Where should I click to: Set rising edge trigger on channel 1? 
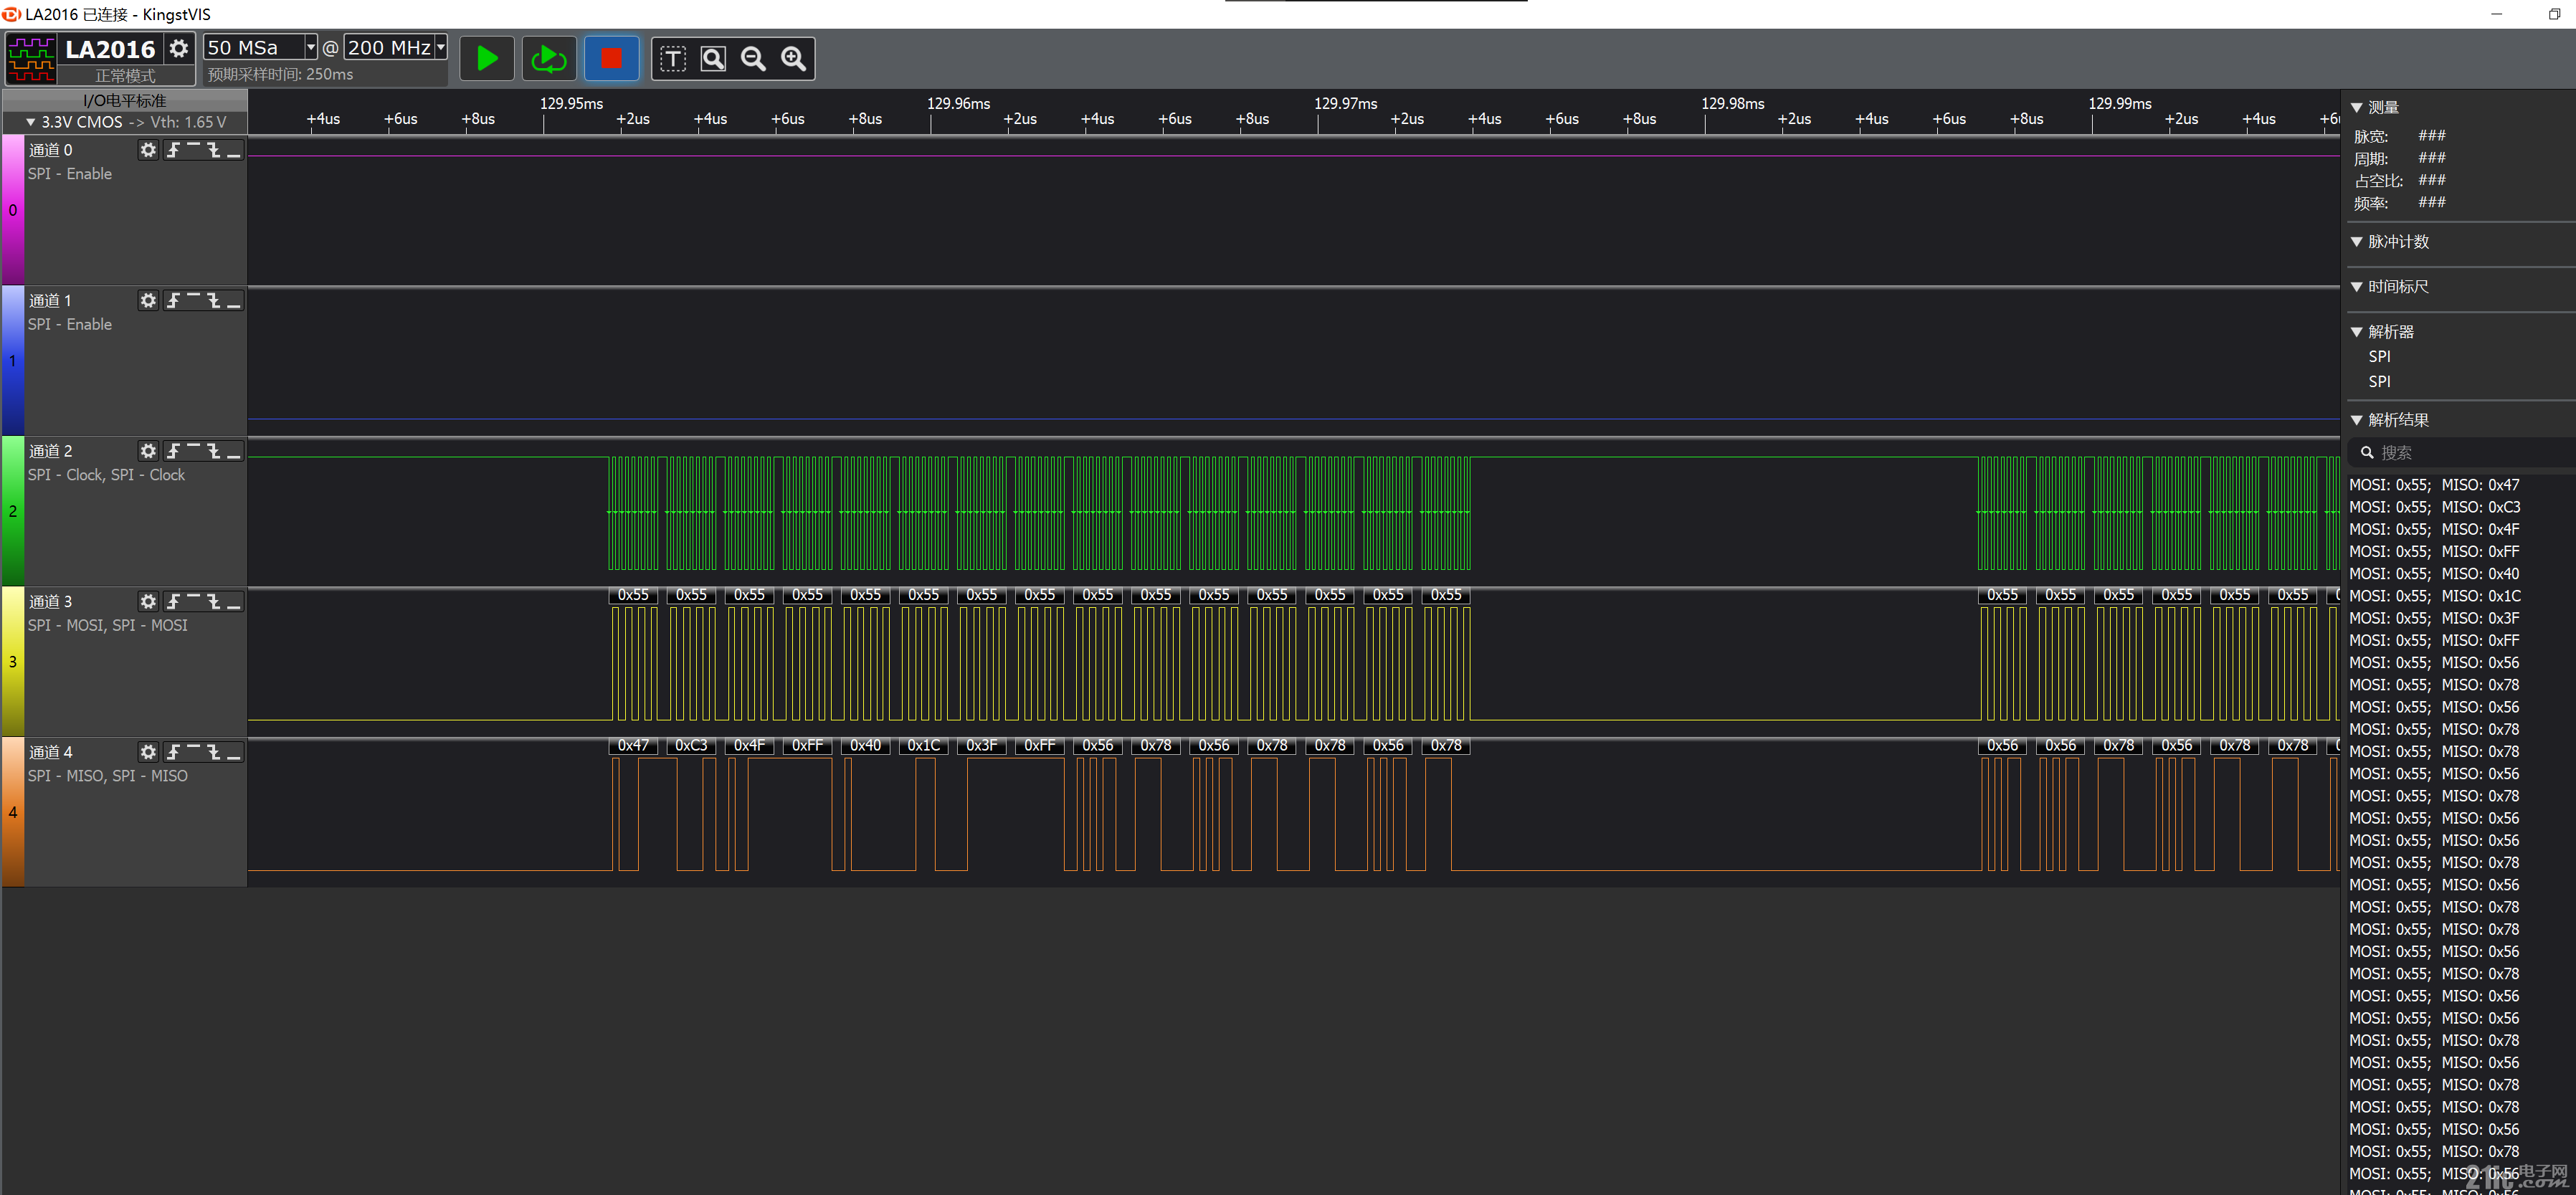(174, 301)
